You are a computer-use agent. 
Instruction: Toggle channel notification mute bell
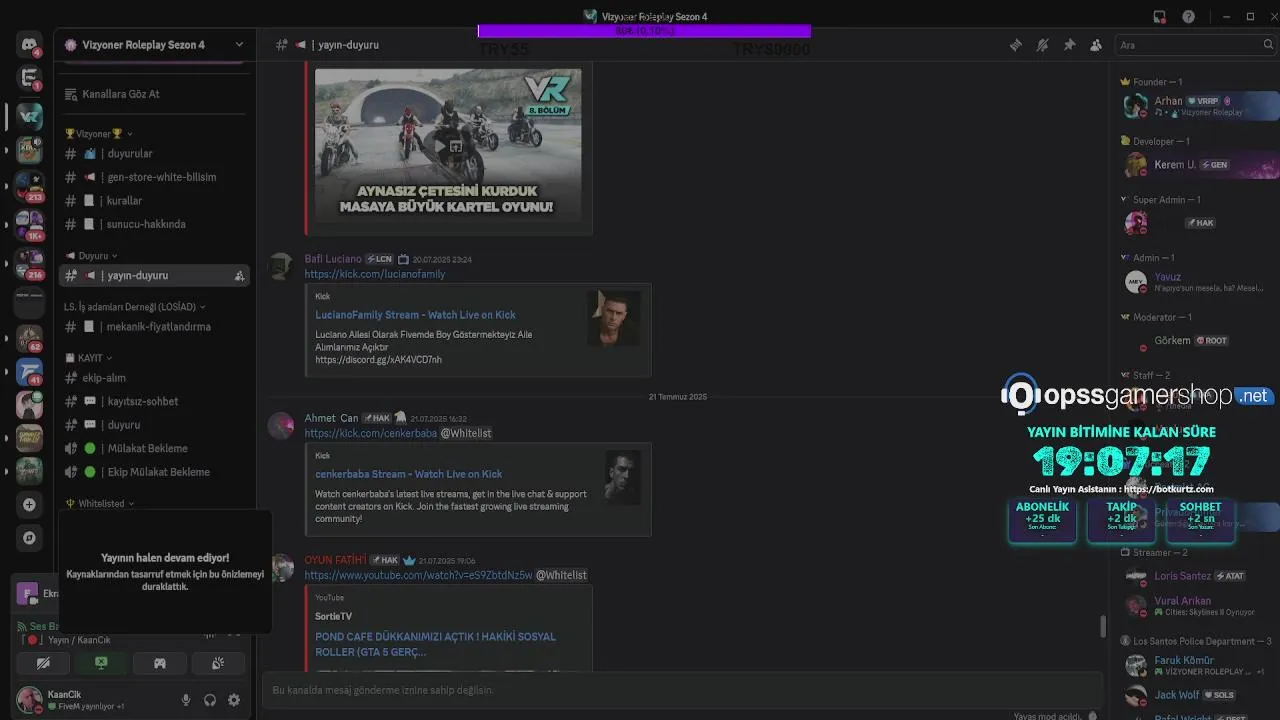pos(1043,45)
